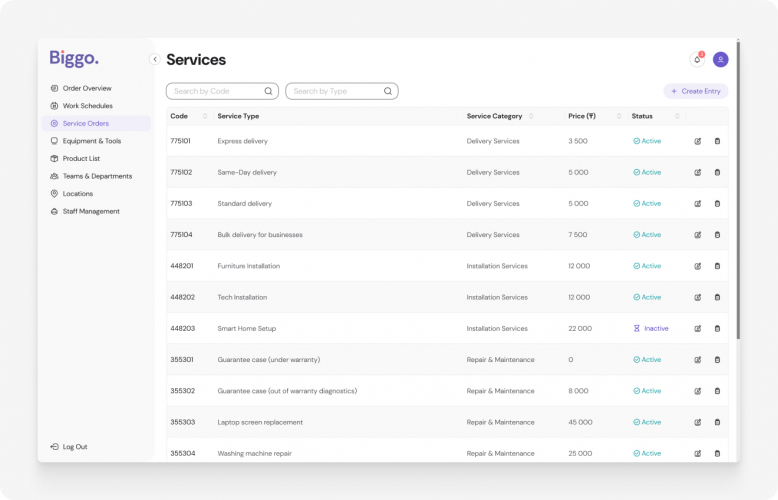This screenshot has width=778, height=500.
Task: Select code 355302 cell
Action: [183, 391]
